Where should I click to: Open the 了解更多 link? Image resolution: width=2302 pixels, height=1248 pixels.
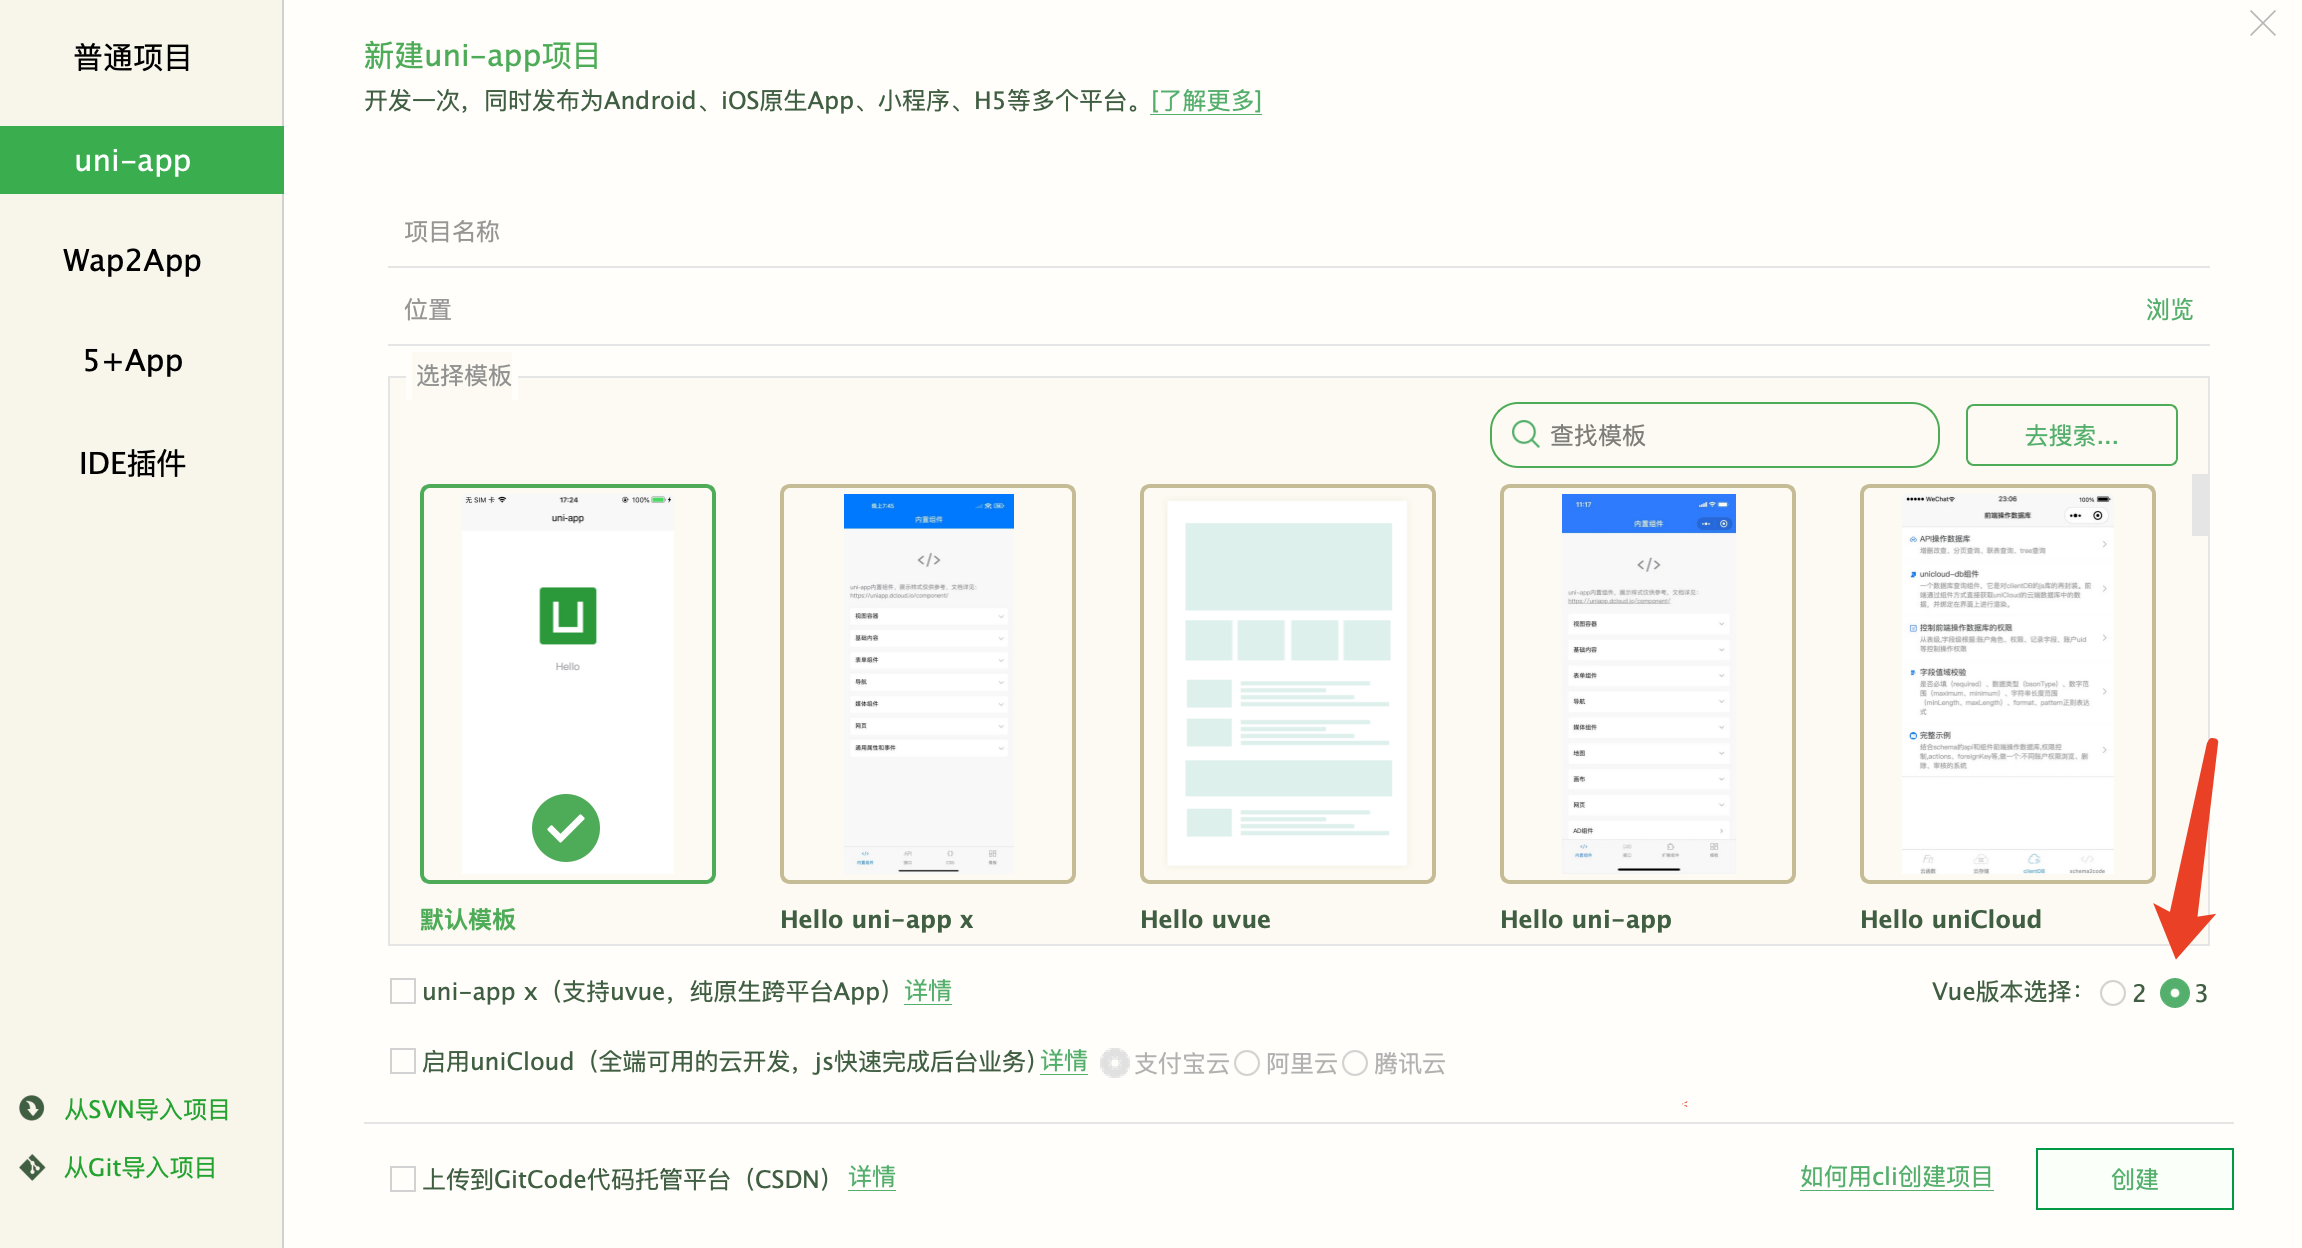click(1206, 101)
